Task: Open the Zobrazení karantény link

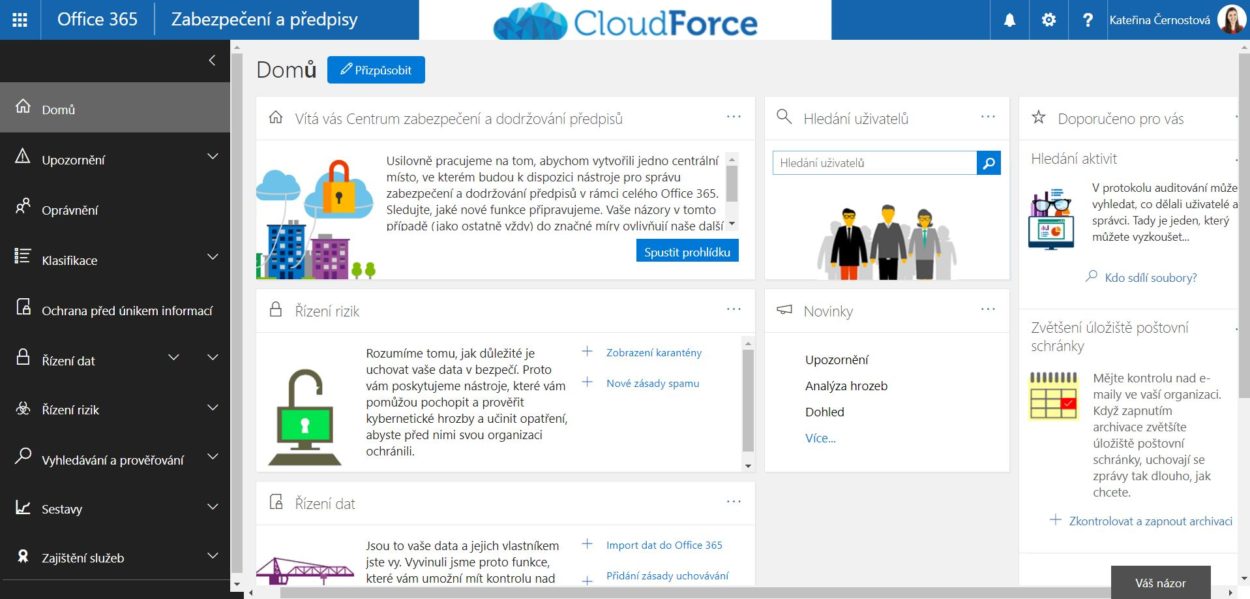Action: tap(654, 352)
